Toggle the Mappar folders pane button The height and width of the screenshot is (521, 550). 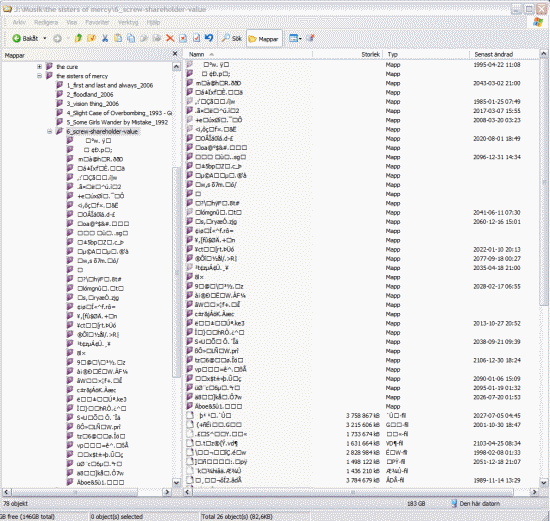click(x=264, y=39)
